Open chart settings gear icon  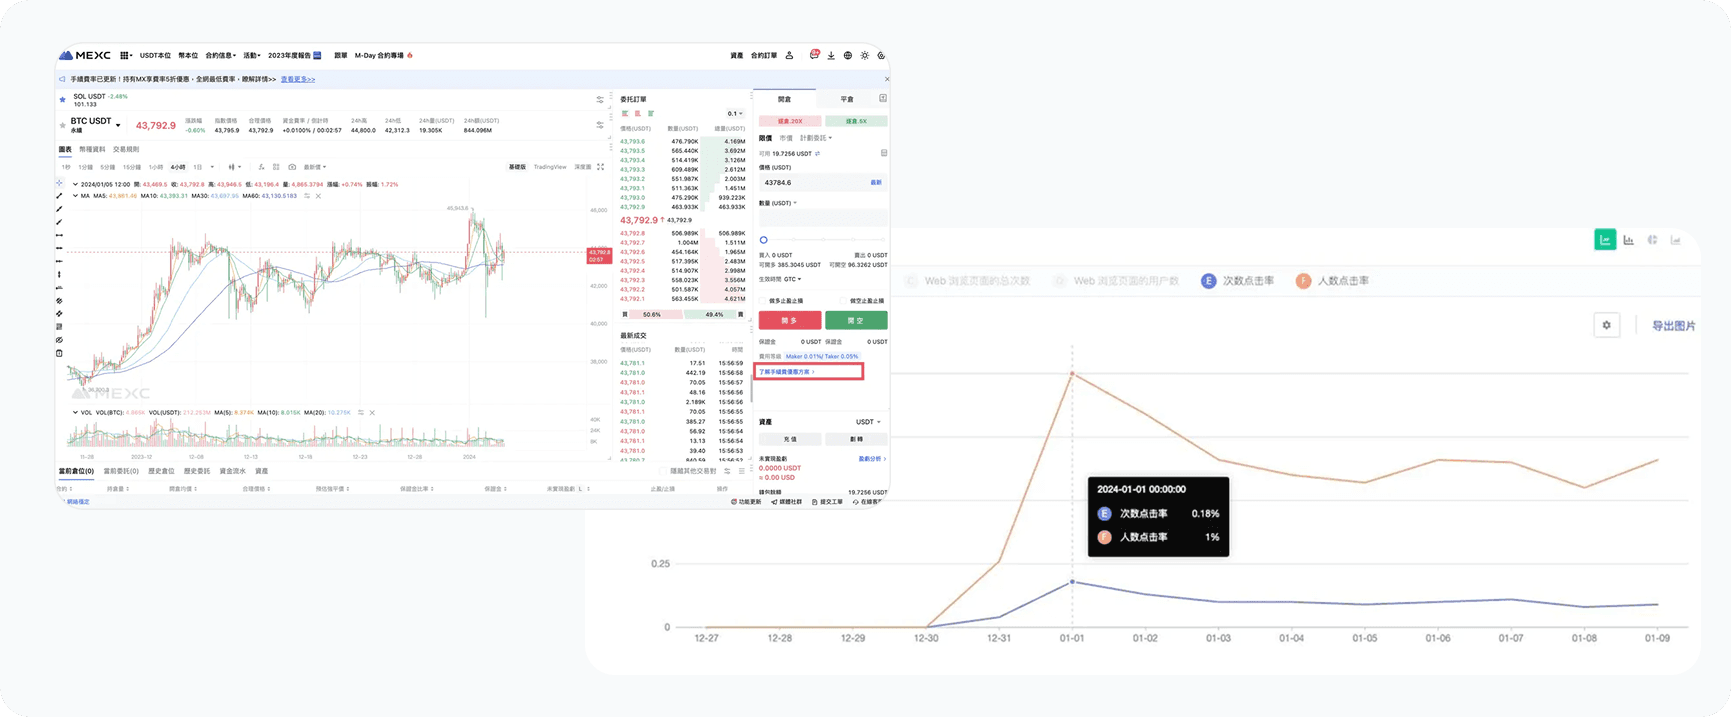pyautogui.click(x=1606, y=325)
